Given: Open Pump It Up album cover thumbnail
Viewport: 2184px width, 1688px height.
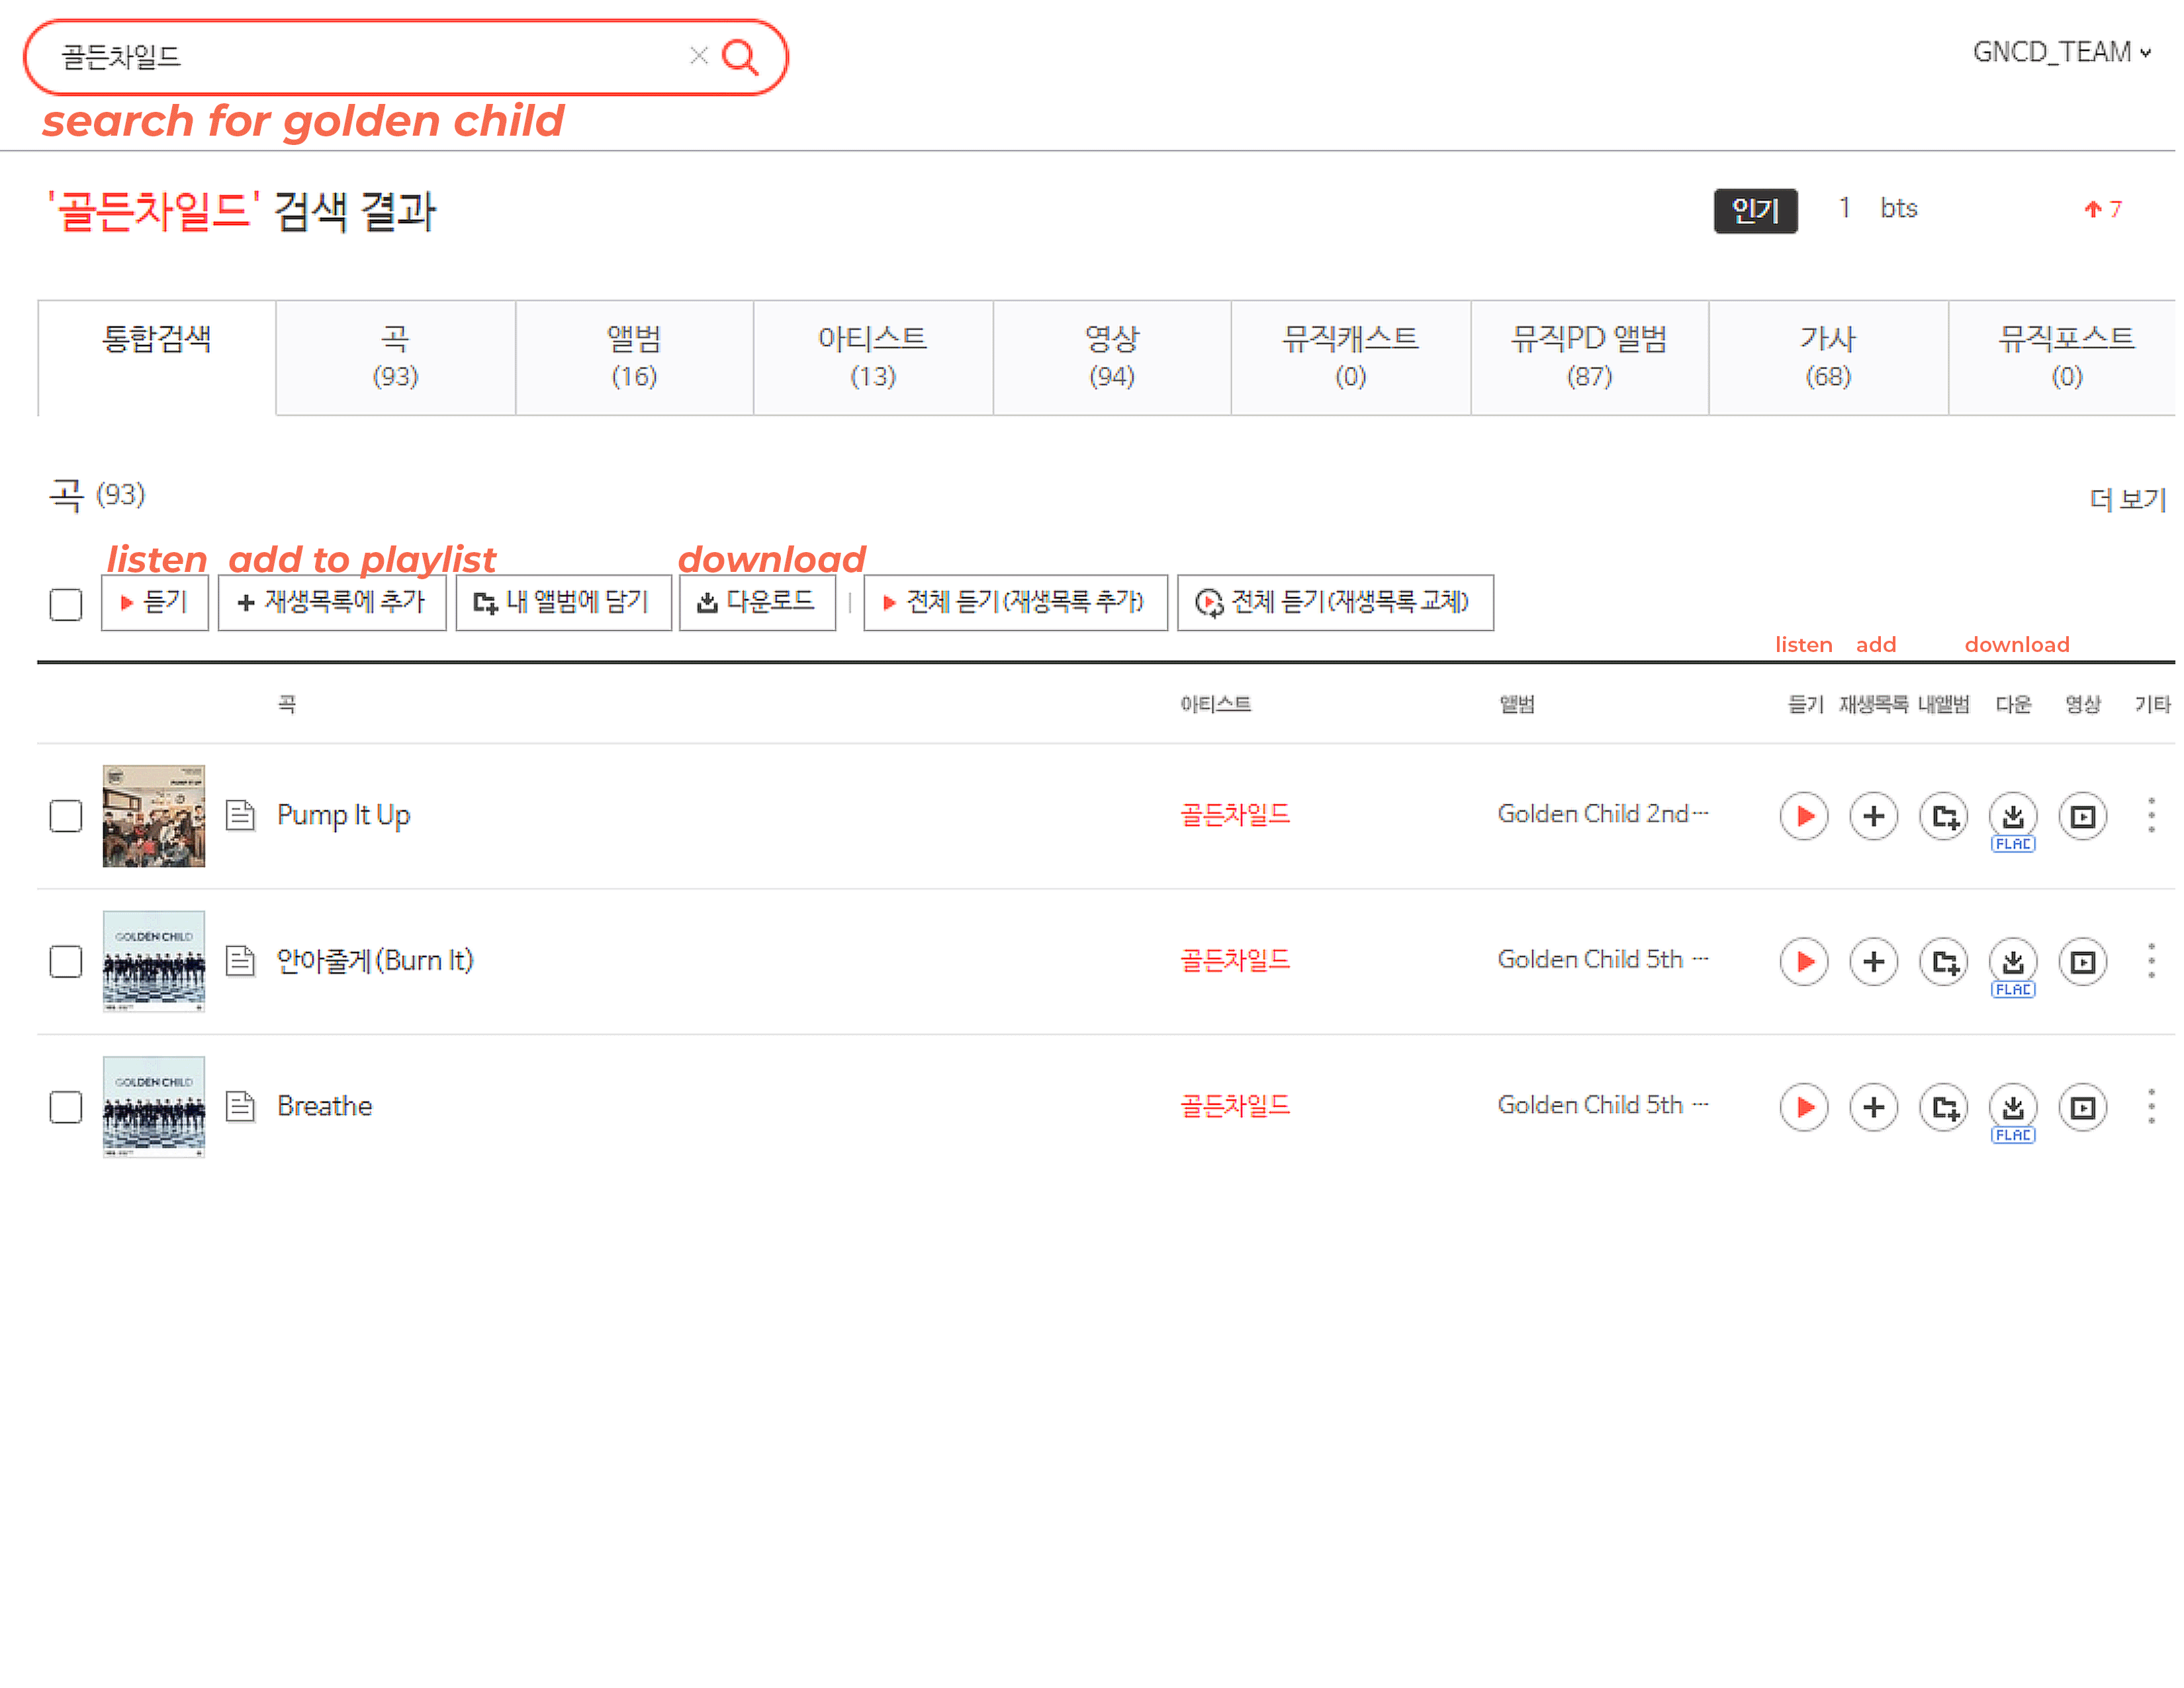Looking at the screenshot, I should pos(154,816).
